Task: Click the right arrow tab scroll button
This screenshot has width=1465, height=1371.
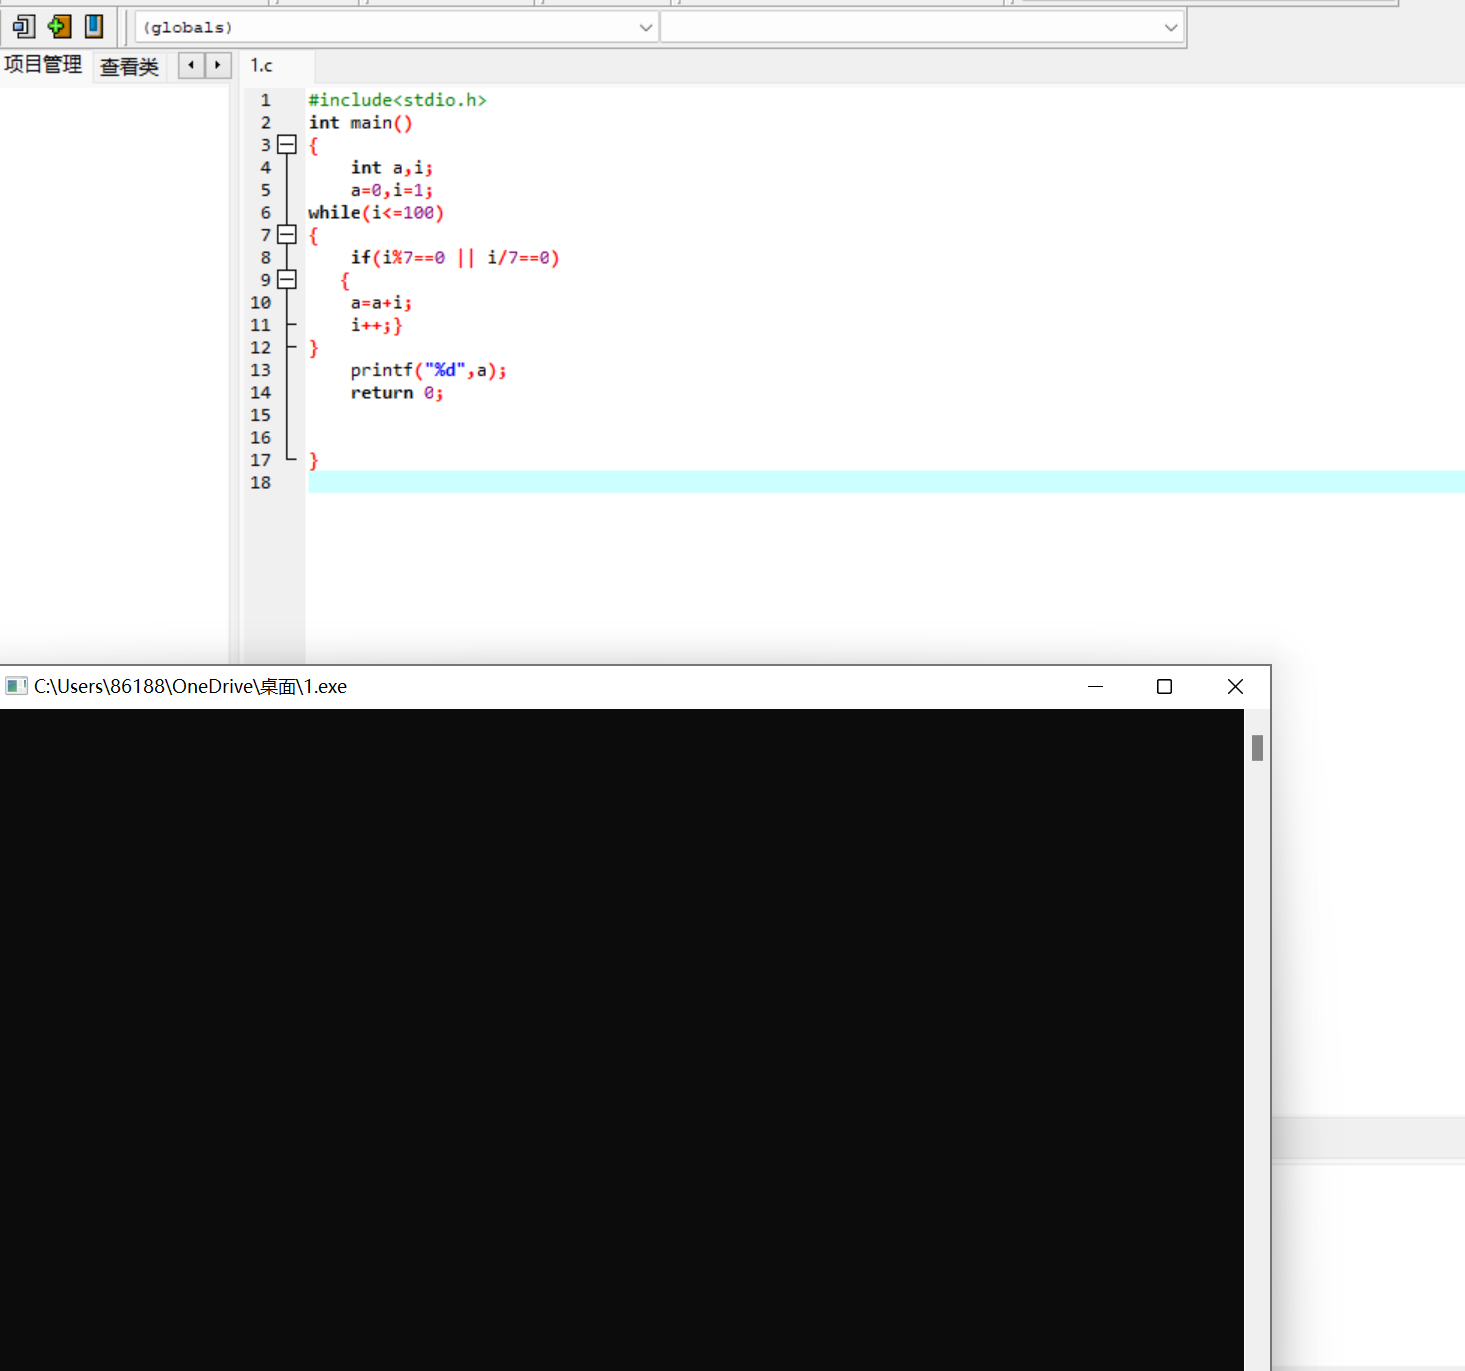Action: click(x=218, y=65)
